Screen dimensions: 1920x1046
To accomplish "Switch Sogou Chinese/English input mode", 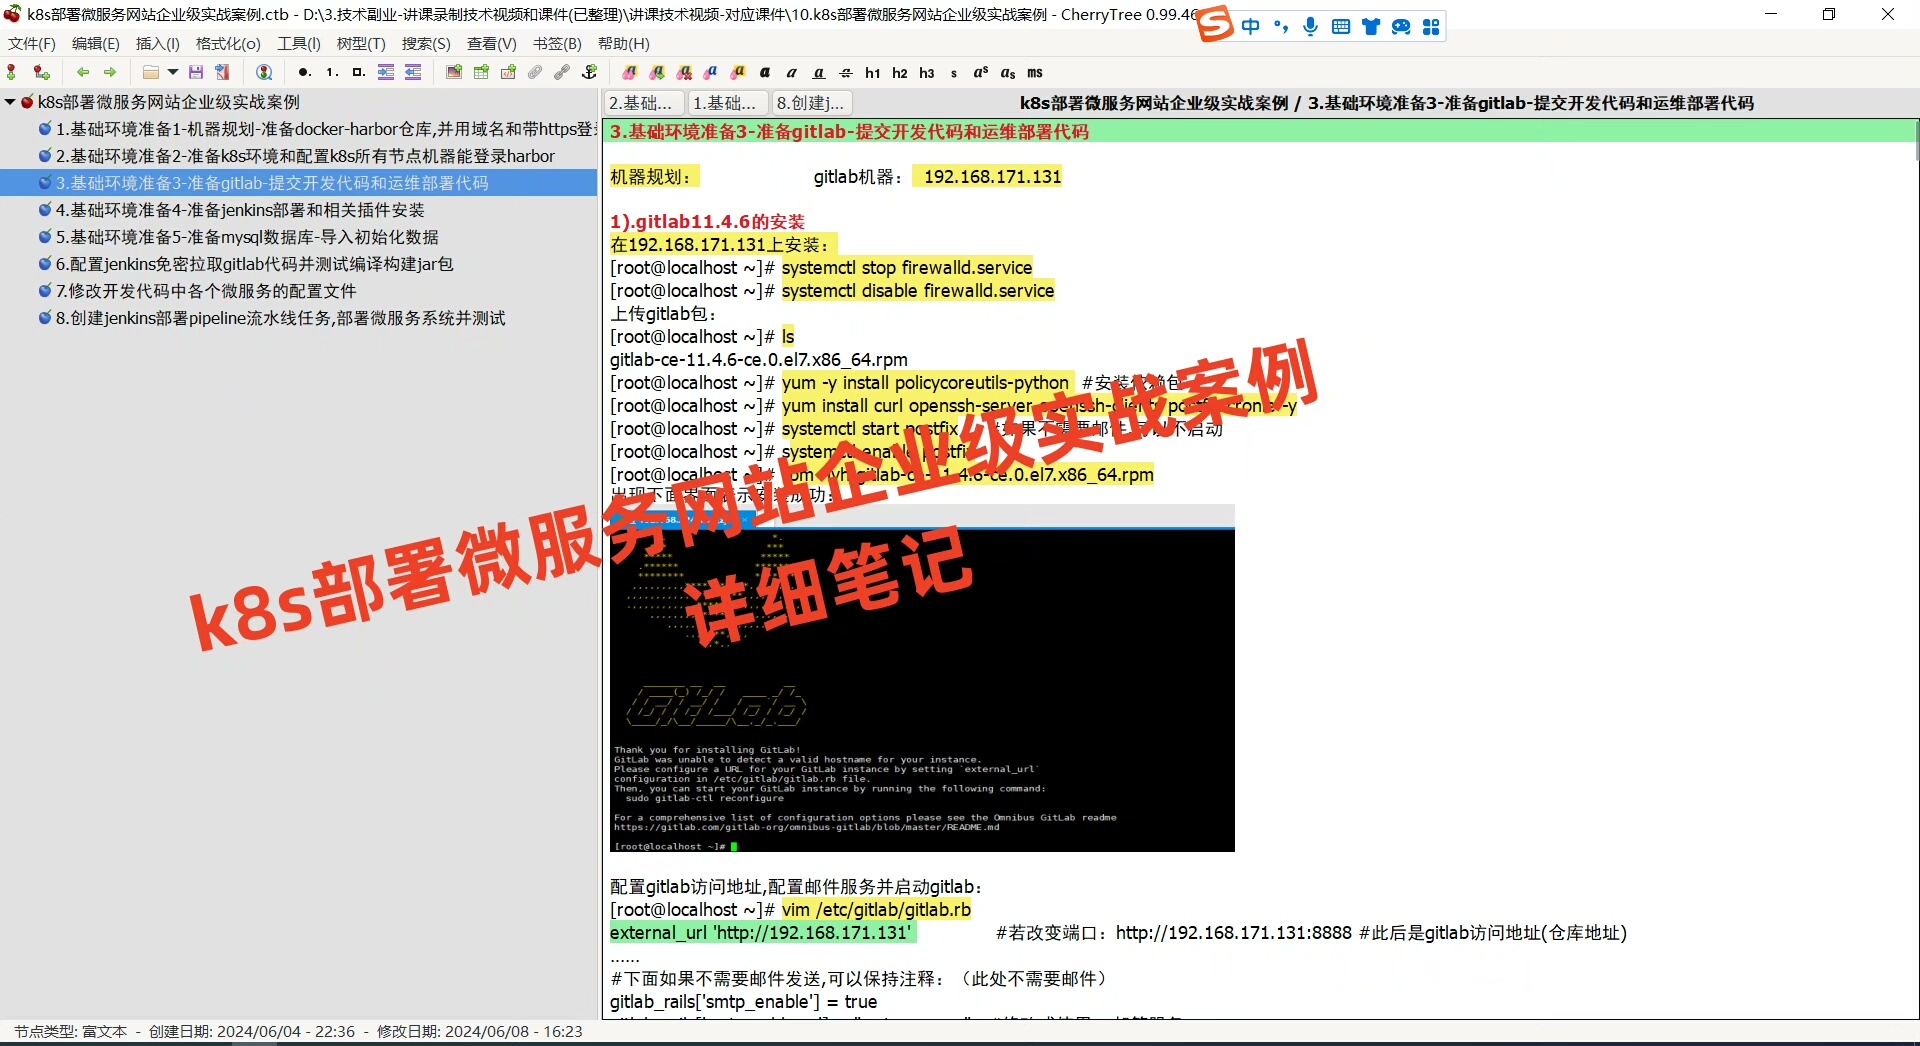I will [x=1251, y=26].
